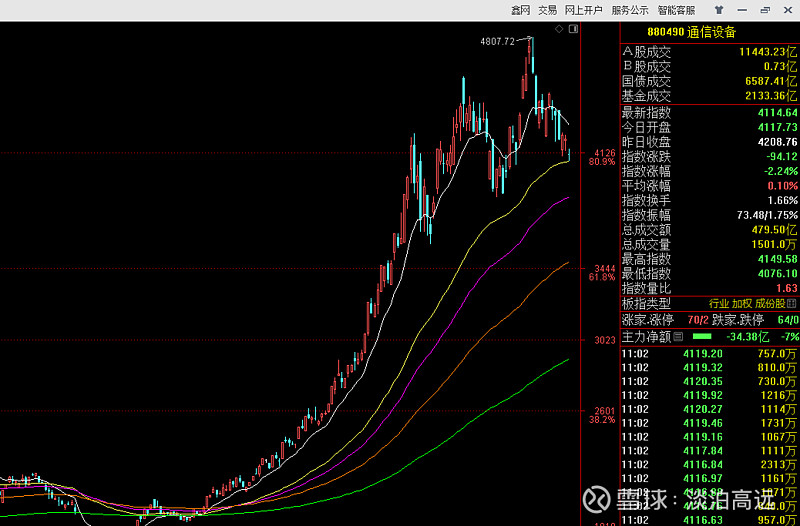
Task: Click the 行业 board type link
Action: (x=719, y=304)
